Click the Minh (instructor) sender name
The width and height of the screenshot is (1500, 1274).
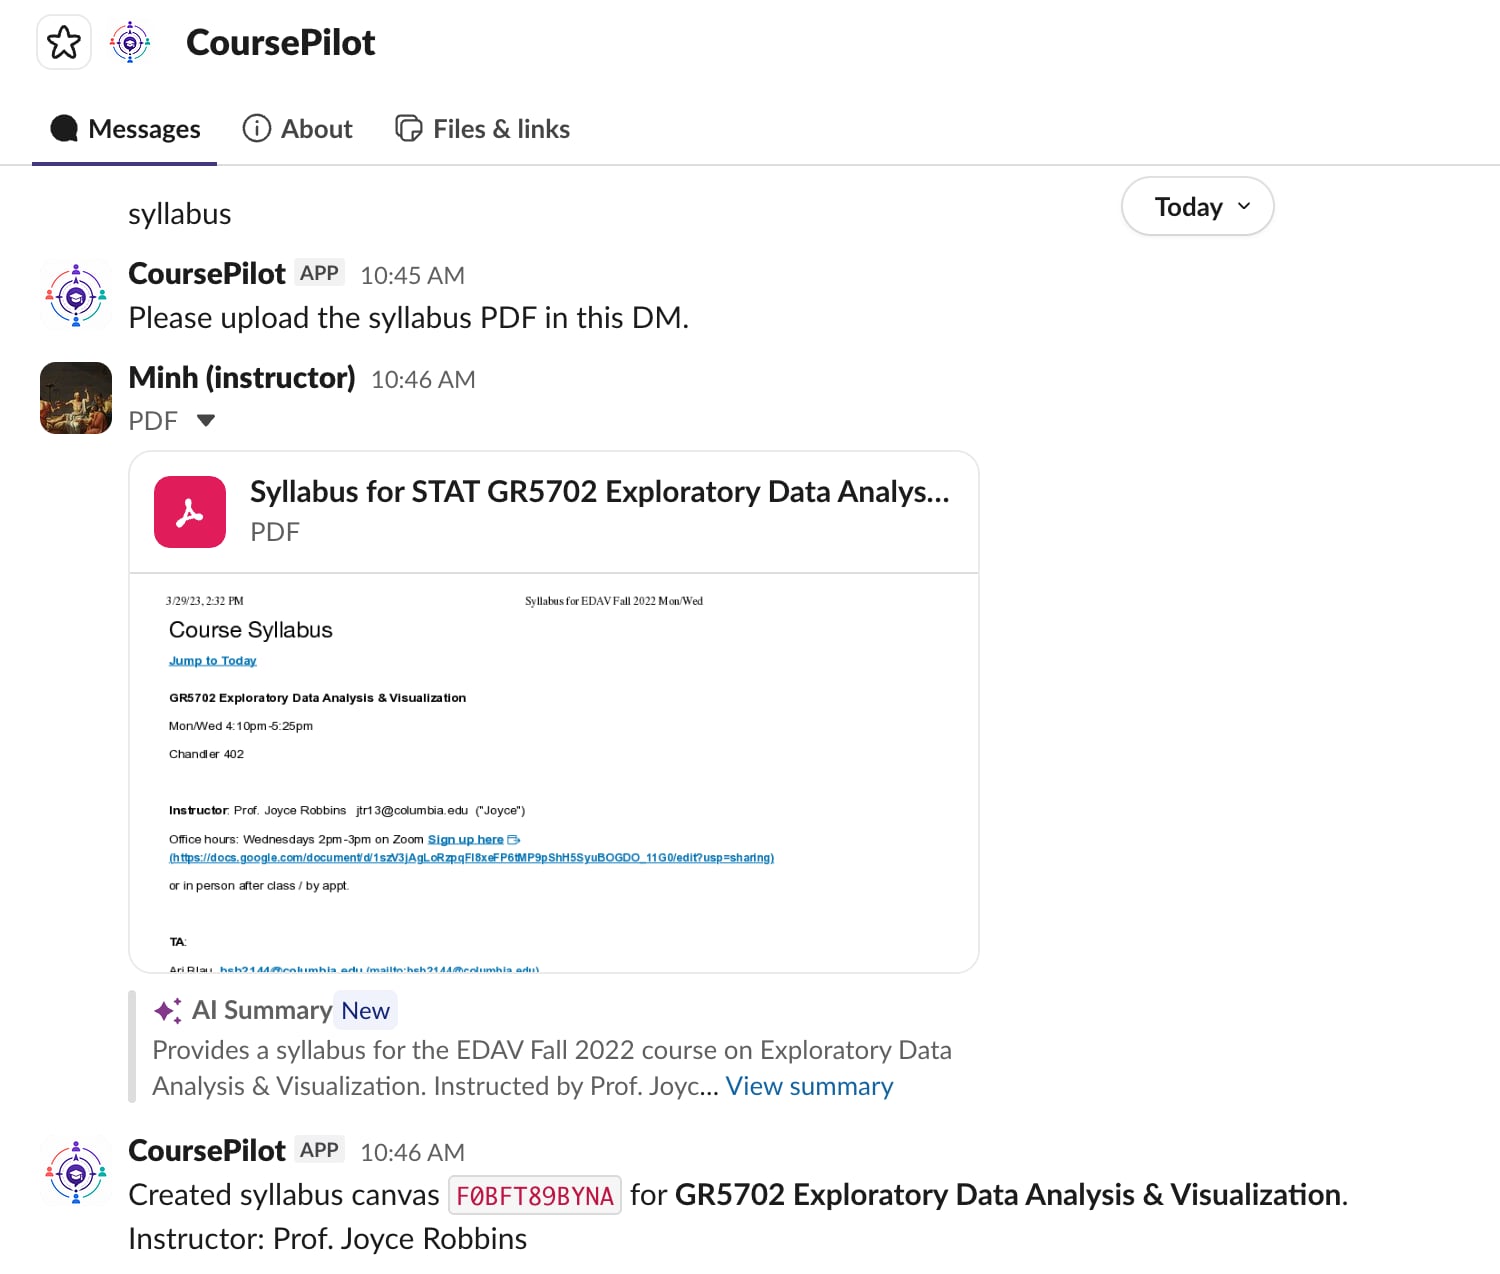click(x=242, y=378)
